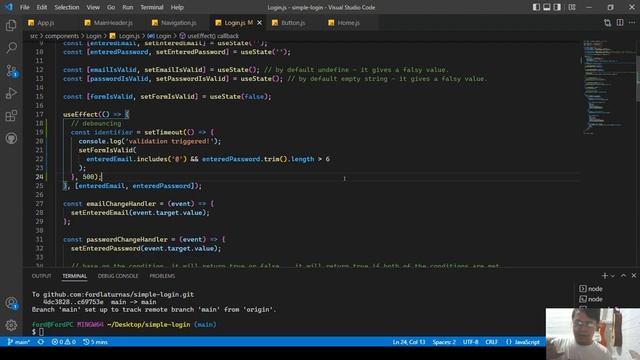
Task: Open the Terminal menu
Action: pos(151,7)
